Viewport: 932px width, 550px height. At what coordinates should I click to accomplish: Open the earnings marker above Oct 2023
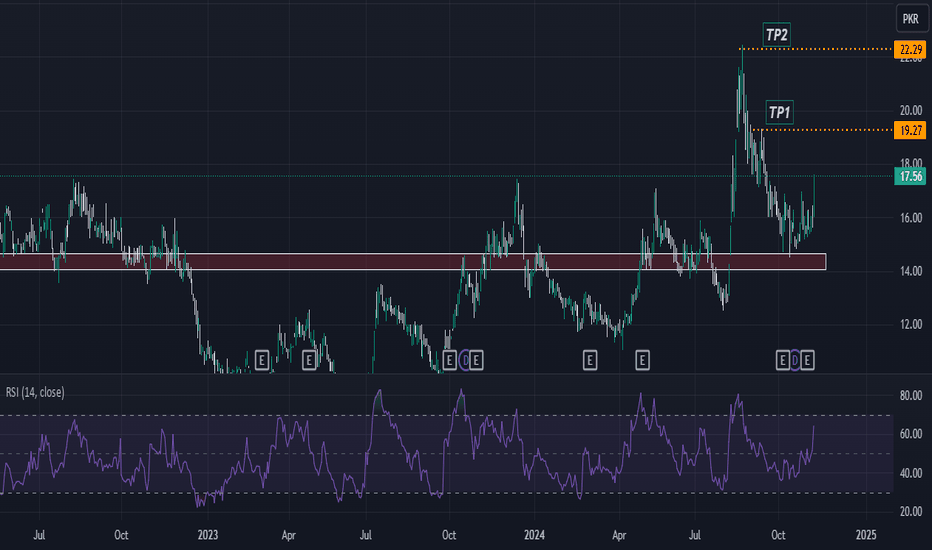(450, 360)
